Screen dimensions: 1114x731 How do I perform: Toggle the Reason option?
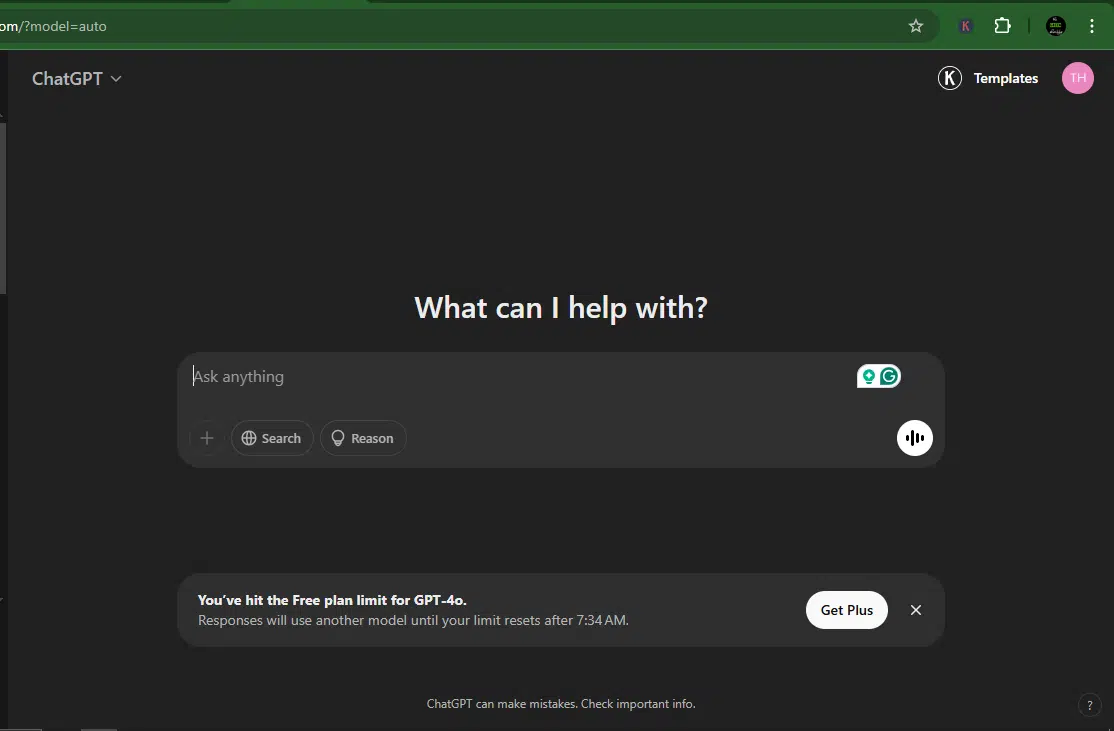coord(363,438)
